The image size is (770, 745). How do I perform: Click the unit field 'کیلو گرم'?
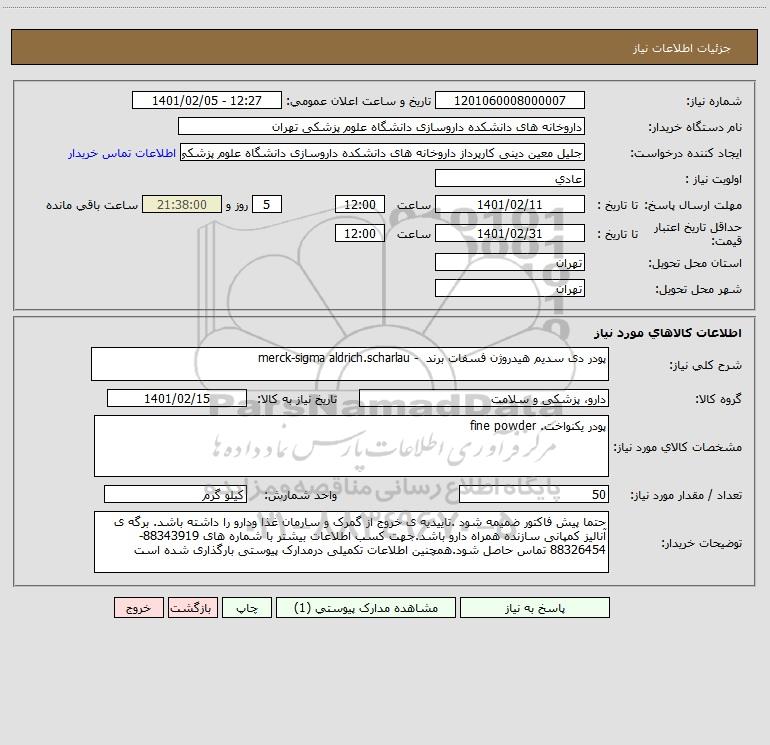[175, 495]
